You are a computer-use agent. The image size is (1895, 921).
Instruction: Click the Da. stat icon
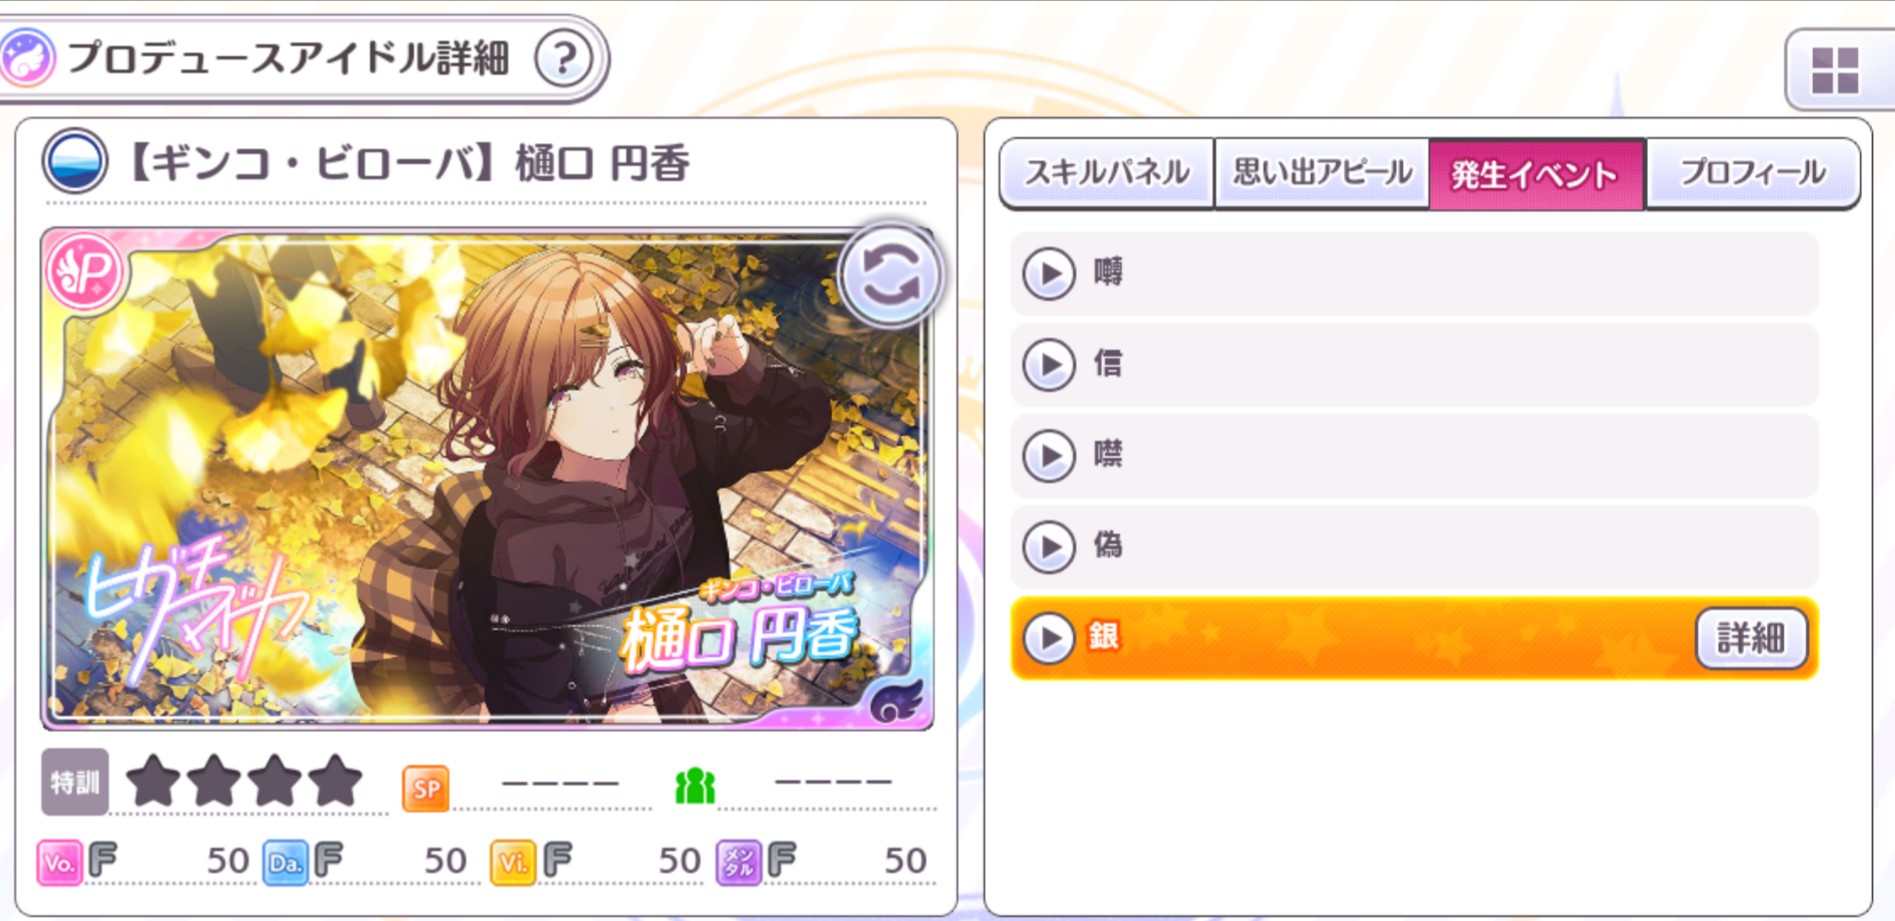click(285, 862)
